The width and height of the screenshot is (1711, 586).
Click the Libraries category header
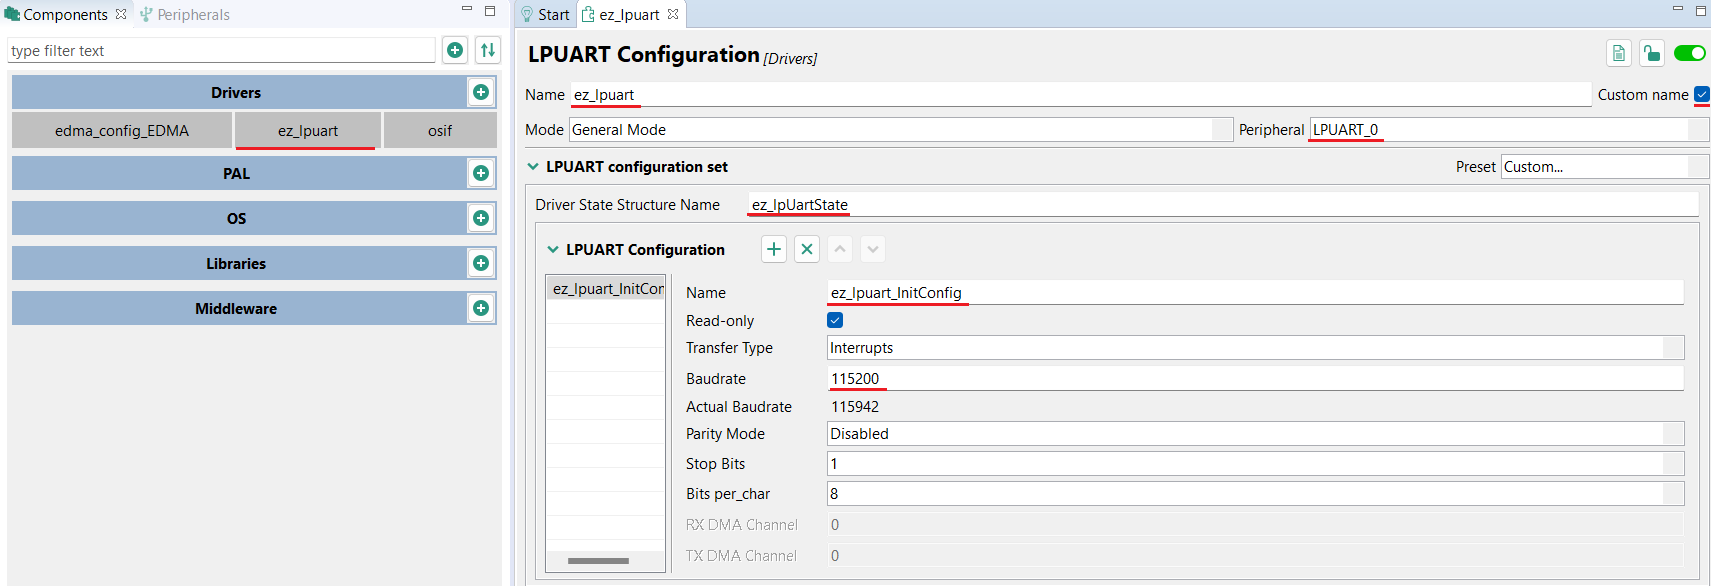click(236, 263)
